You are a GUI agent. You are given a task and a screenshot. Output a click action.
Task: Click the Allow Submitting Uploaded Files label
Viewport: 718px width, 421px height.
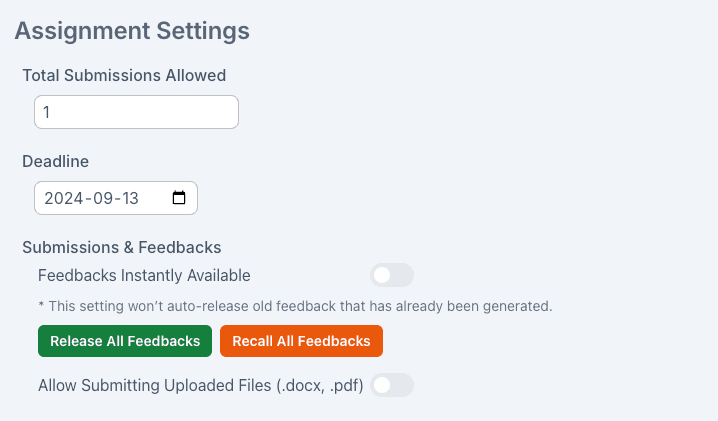point(201,386)
